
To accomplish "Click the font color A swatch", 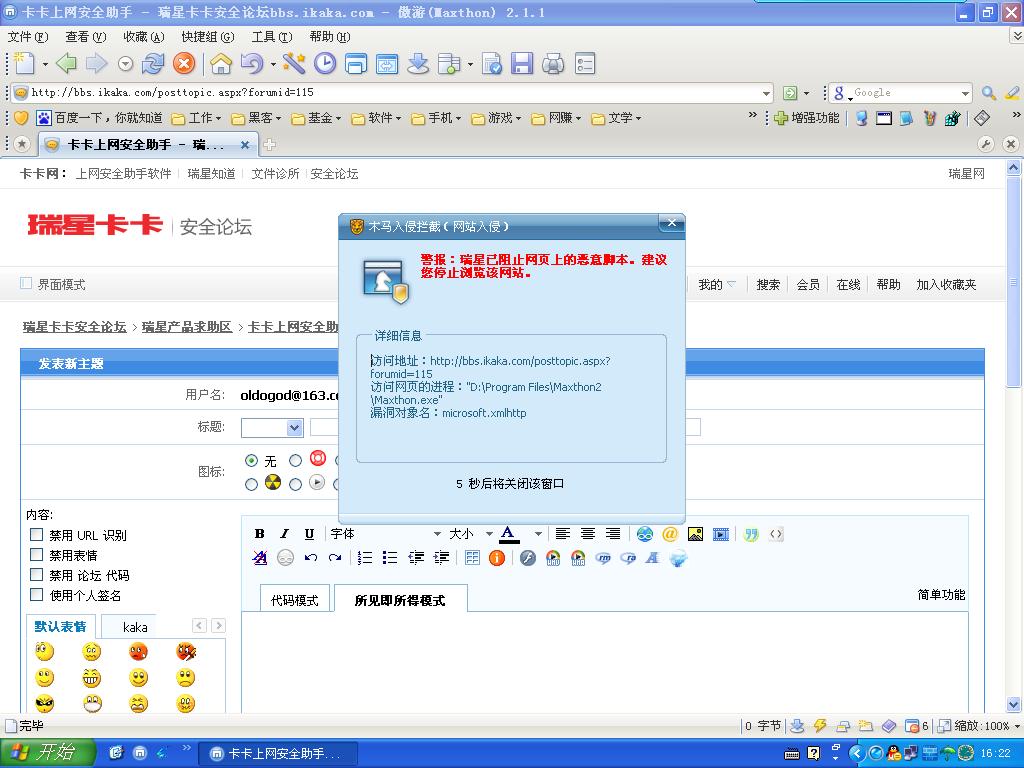I will 509,534.
